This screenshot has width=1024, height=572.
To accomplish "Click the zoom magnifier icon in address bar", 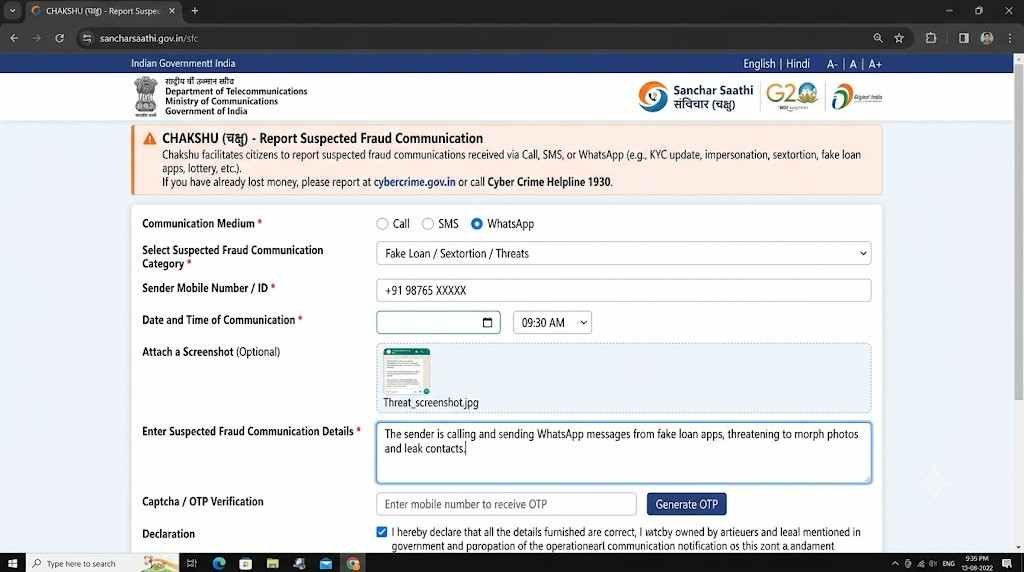I will [878, 39].
